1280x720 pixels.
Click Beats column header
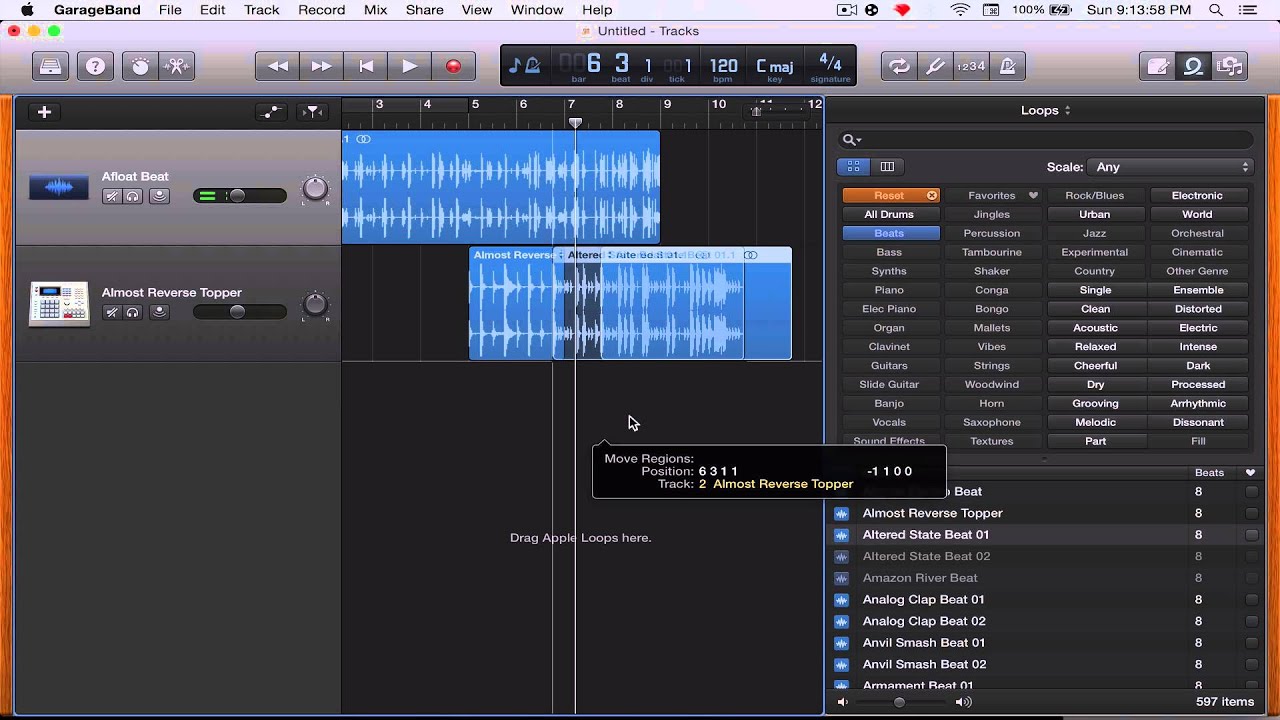click(1209, 472)
